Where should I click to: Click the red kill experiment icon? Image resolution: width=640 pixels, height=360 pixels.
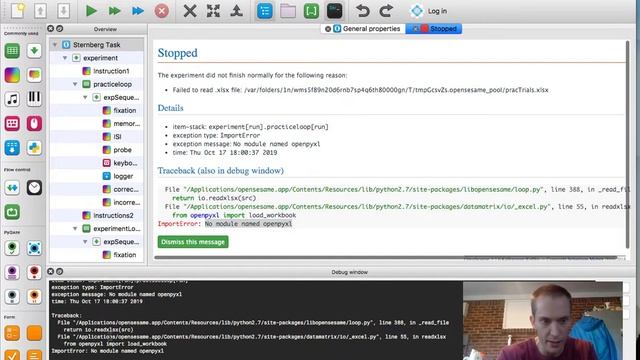pyautogui.click(x=162, y=11)
